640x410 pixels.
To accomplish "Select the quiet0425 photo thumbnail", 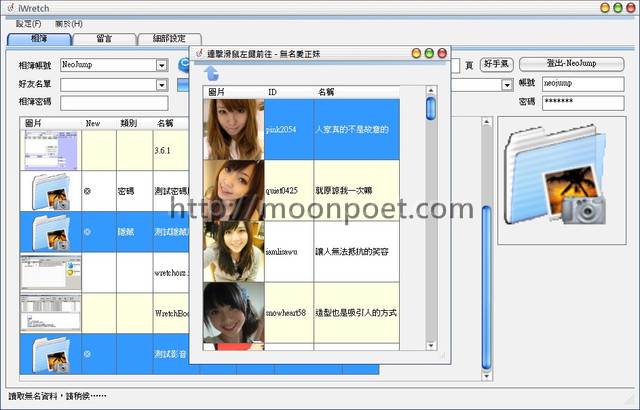I will (233, 190).
